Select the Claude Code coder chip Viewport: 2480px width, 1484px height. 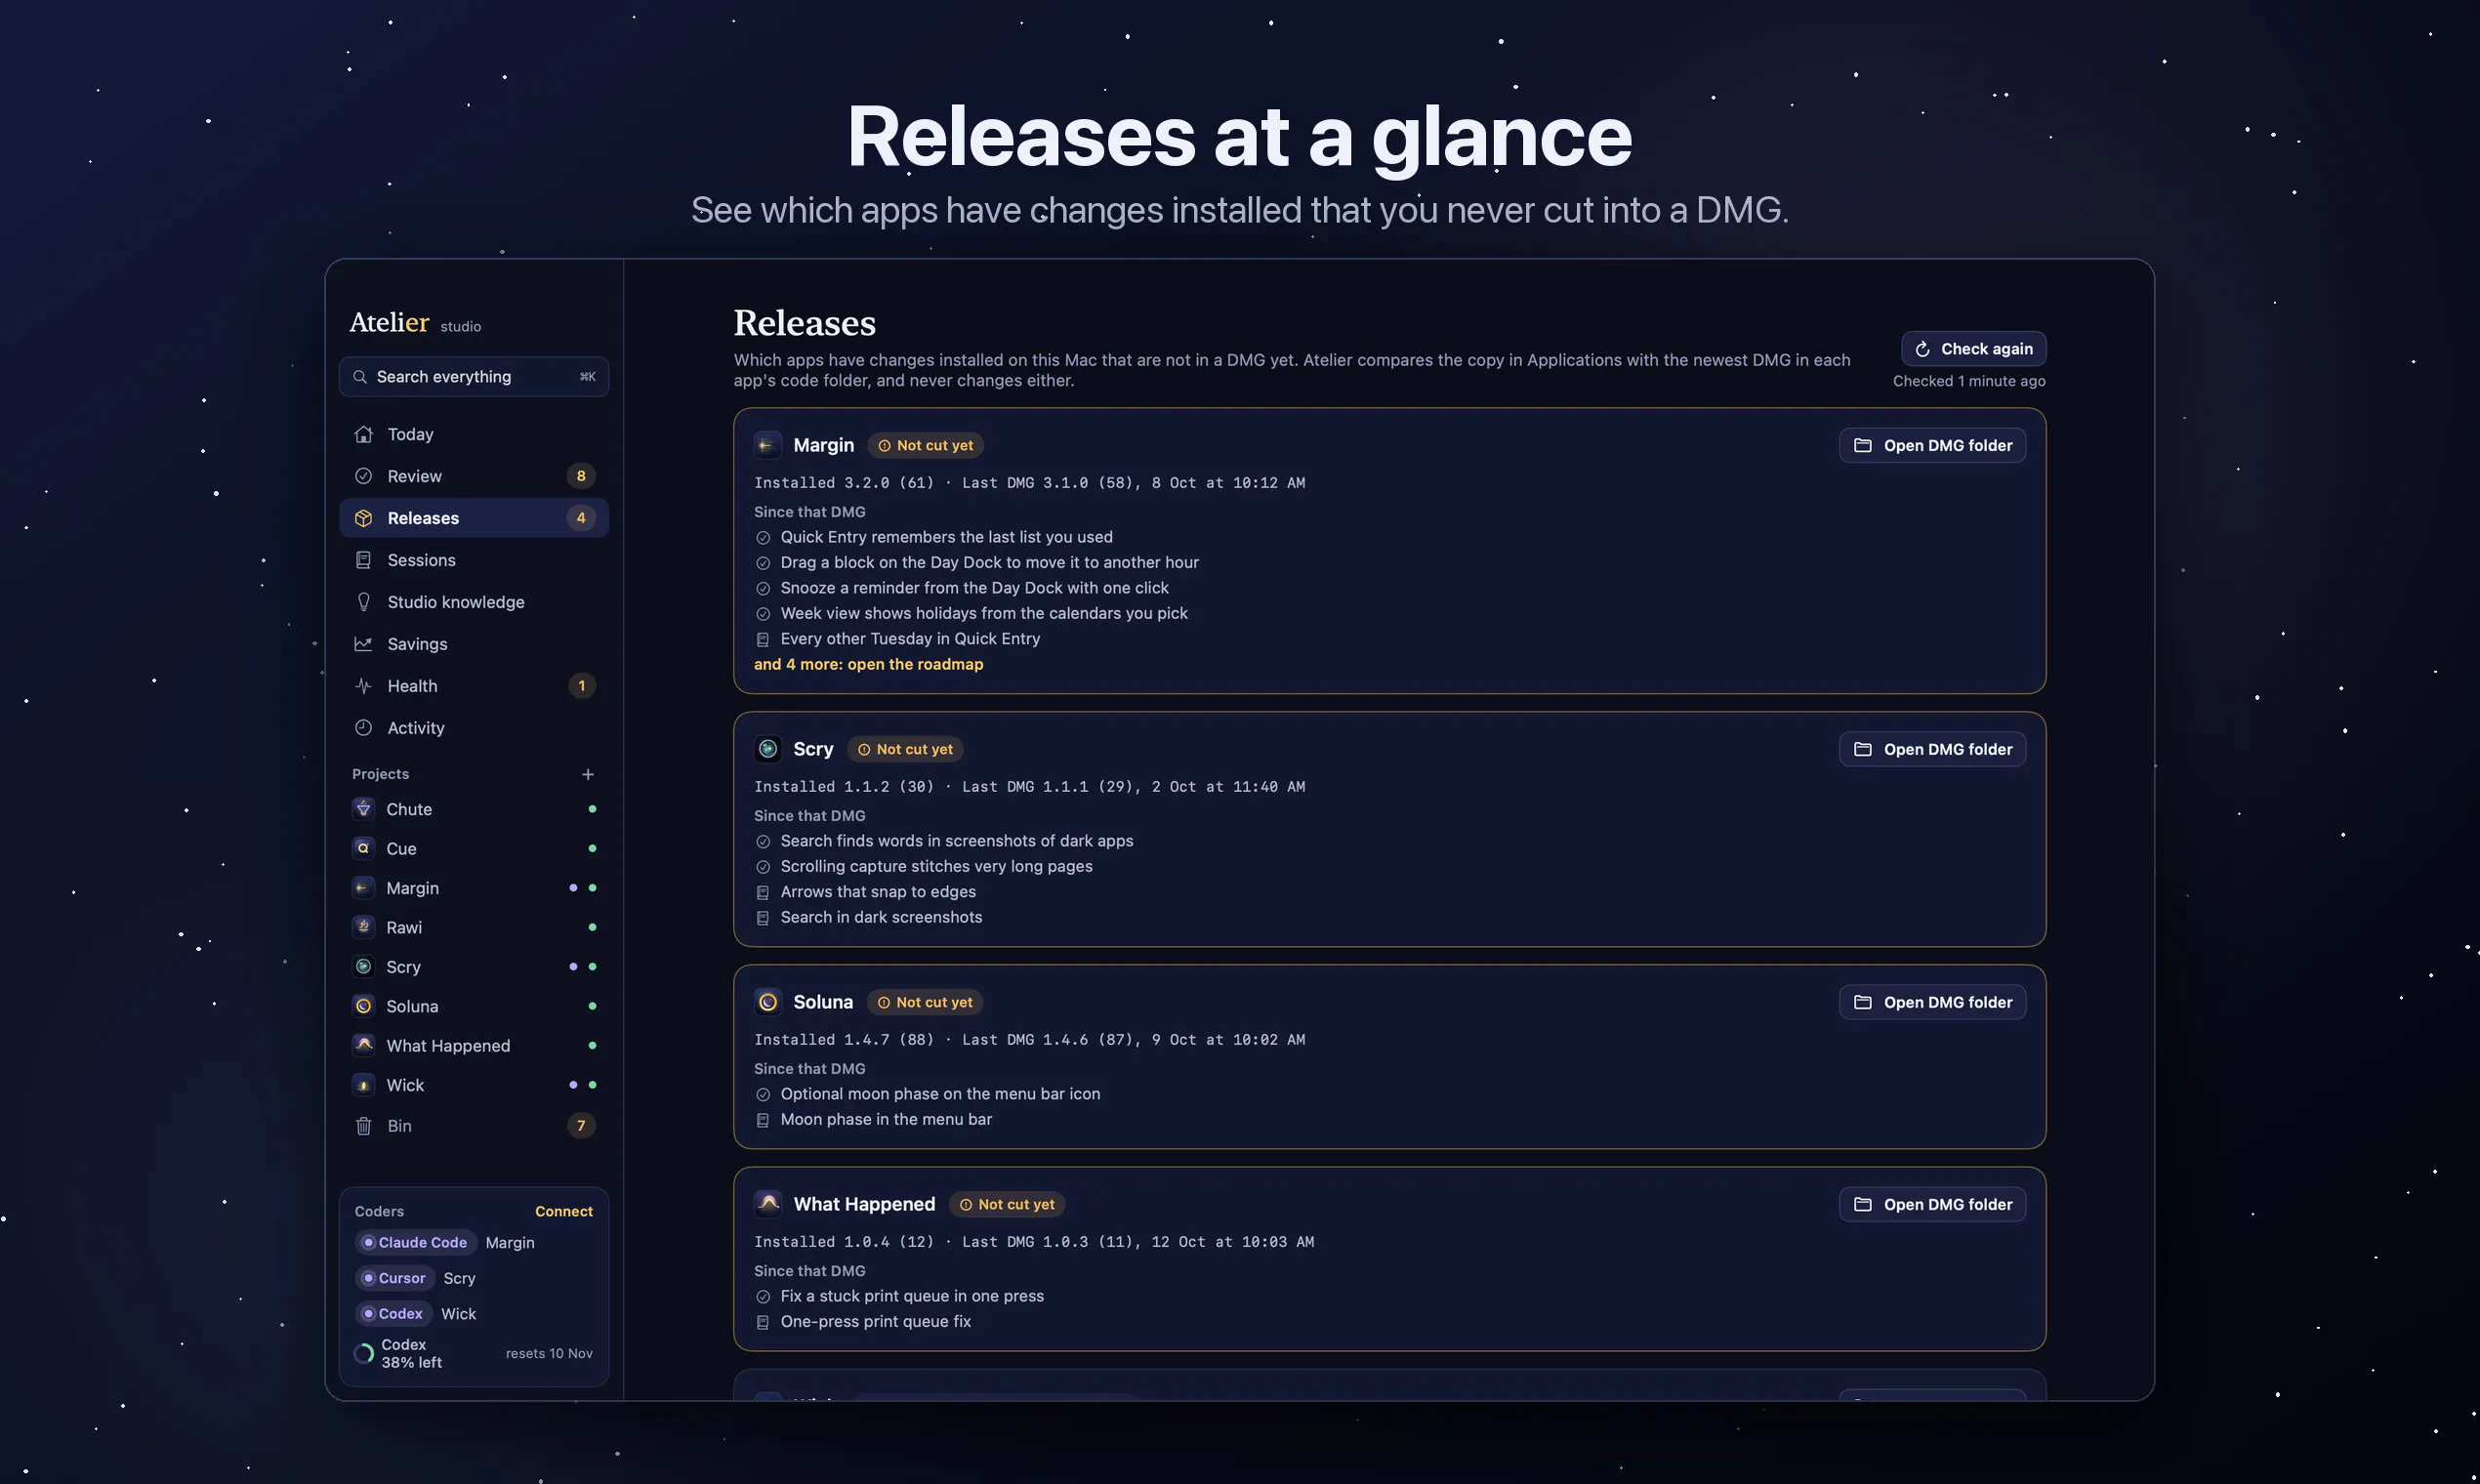pos(415,1242)
